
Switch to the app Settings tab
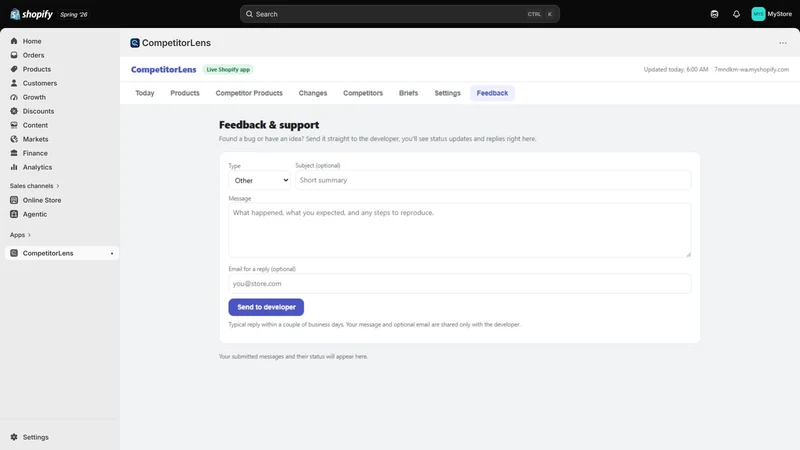tap(447, 93)
